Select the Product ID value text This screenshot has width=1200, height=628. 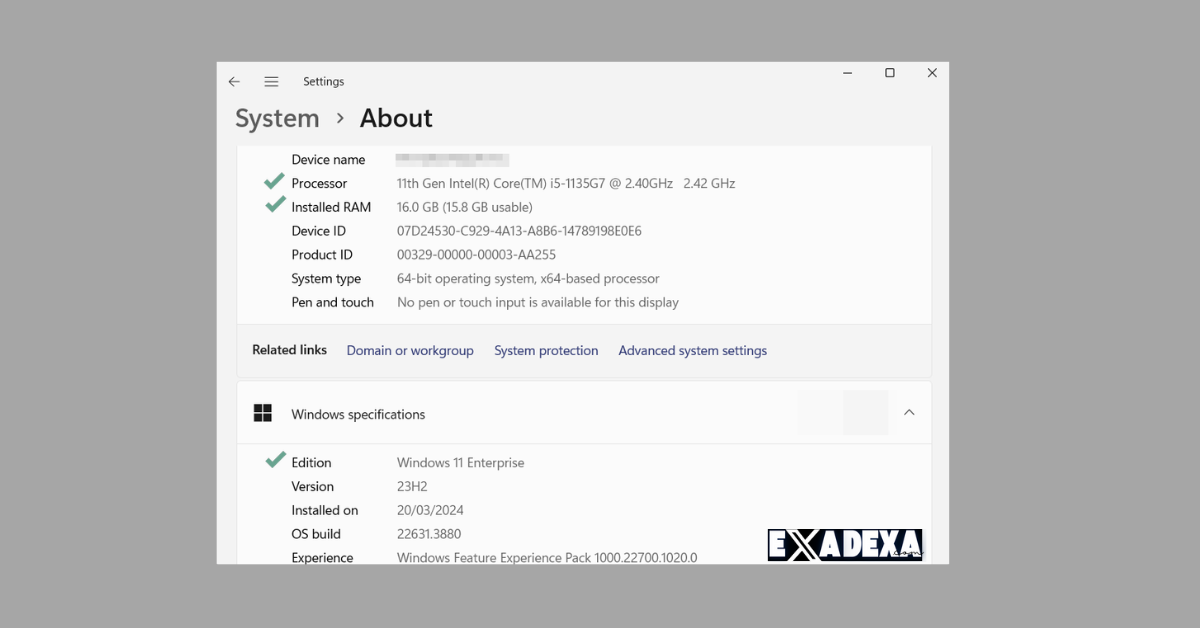[x=474, y=254]
